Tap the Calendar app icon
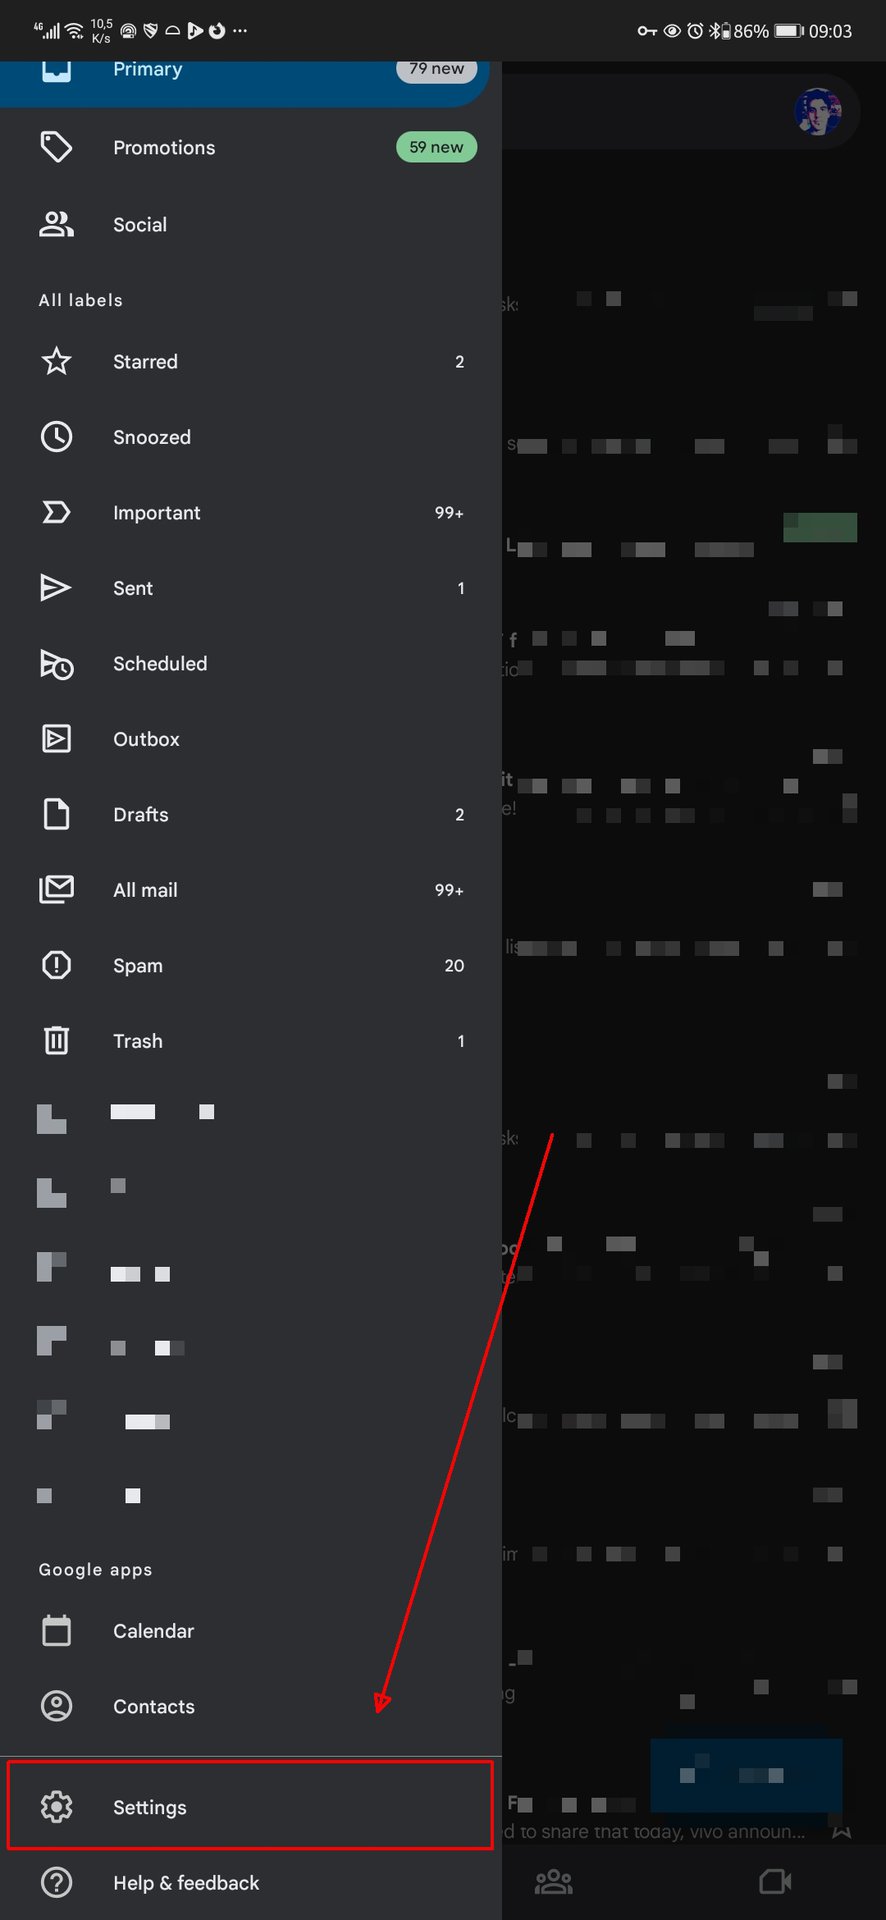Screen dimensions: 886x1920 56,1630
